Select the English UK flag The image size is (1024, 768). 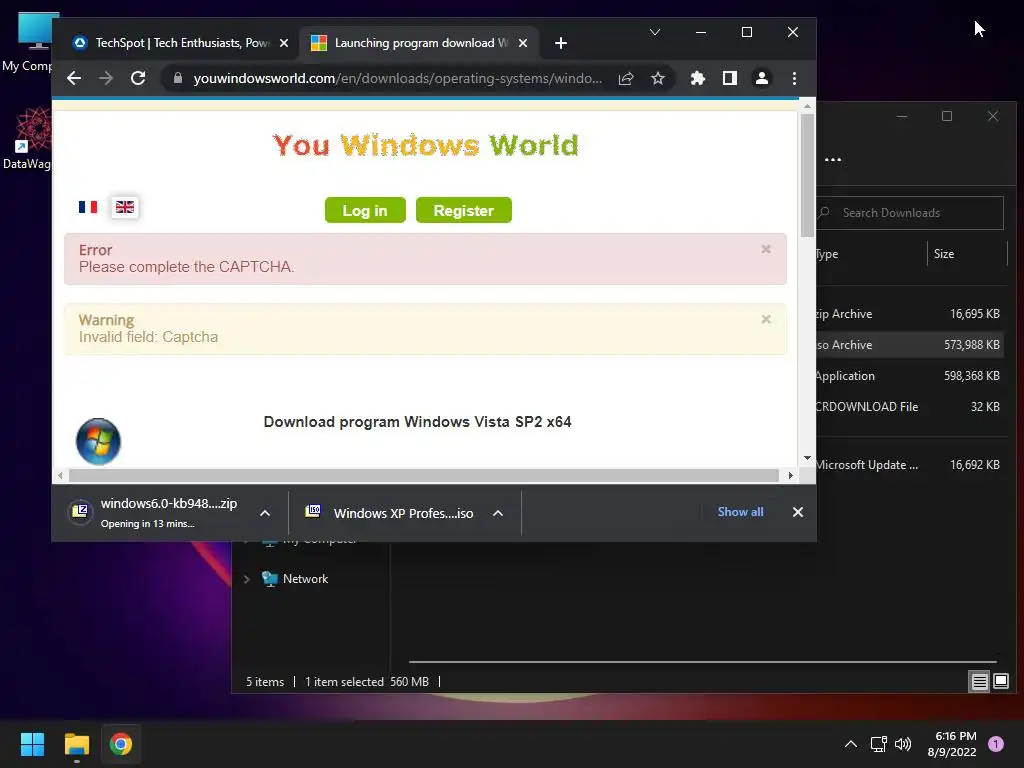click(125, 207)
